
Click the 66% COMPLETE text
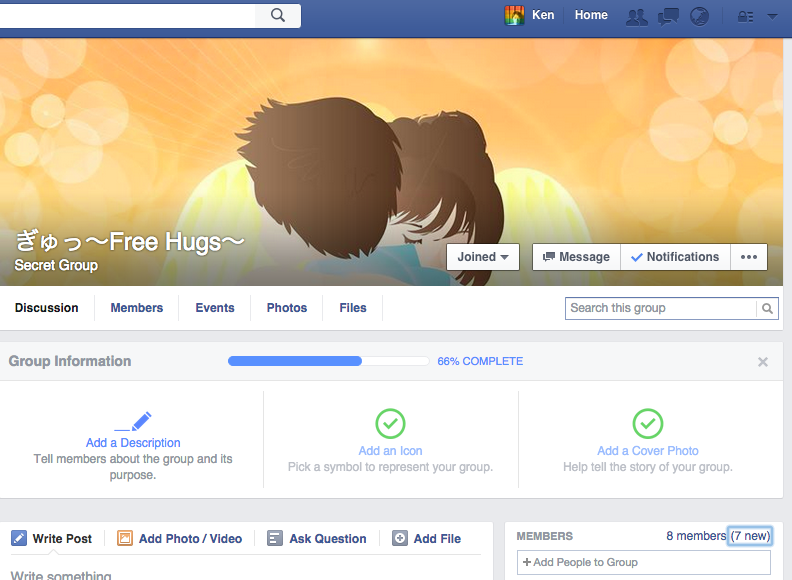point(480,361)
